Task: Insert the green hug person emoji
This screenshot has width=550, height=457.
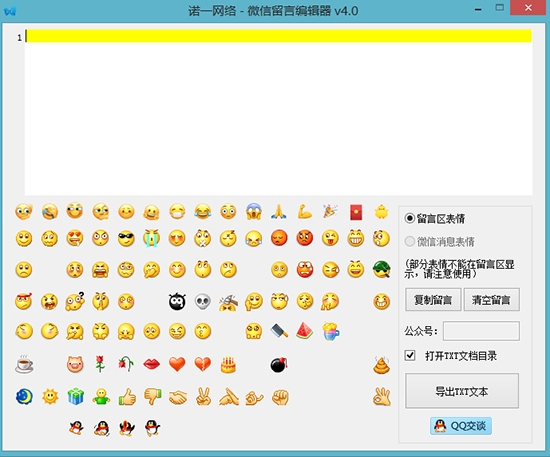Action: [x=101, y=397]
